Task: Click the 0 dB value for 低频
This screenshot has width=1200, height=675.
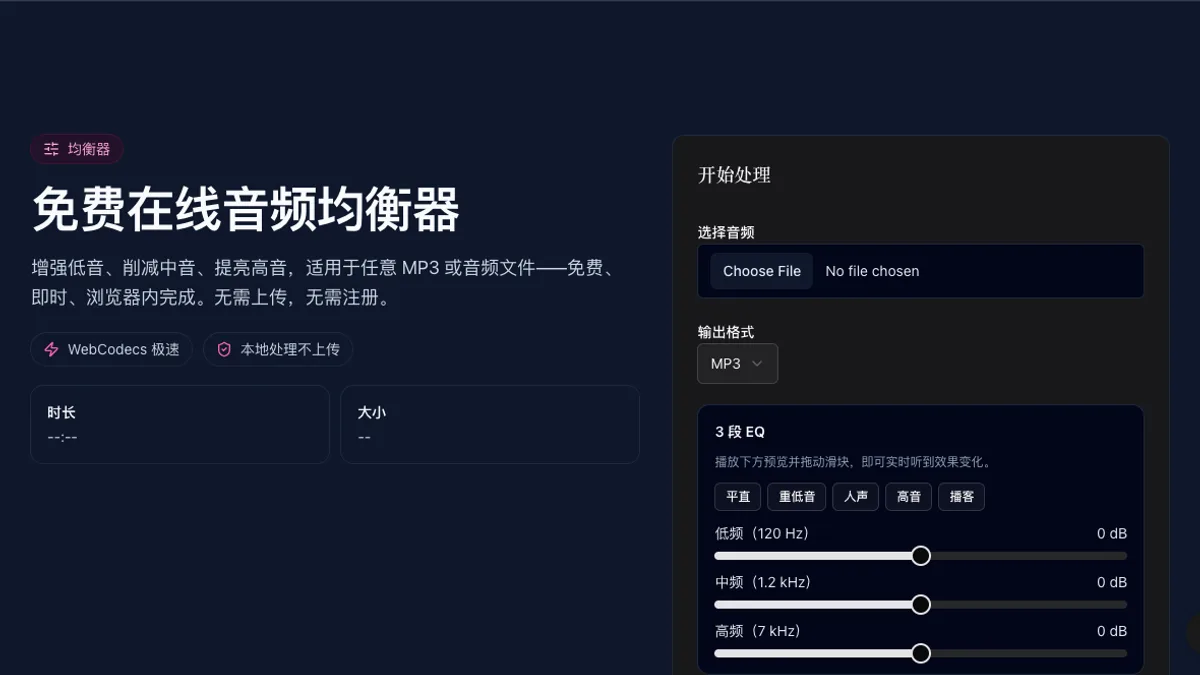Action: (1112, 534)
